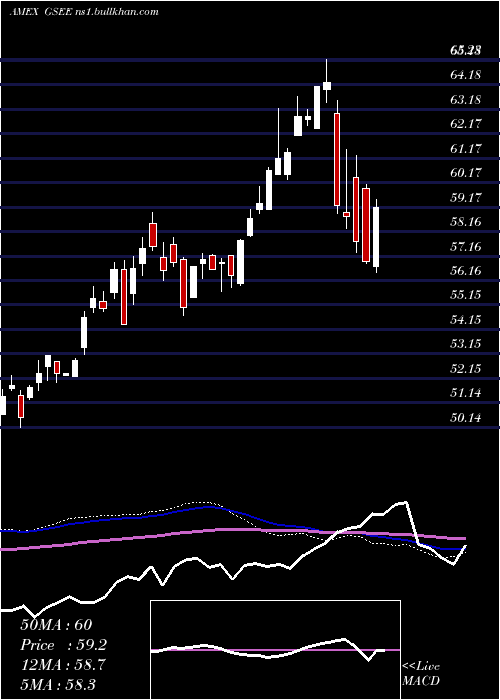Viewport: 500px width, 700px height.
Task: Select the tall red candle after the peak
Action: click(337, 160)
